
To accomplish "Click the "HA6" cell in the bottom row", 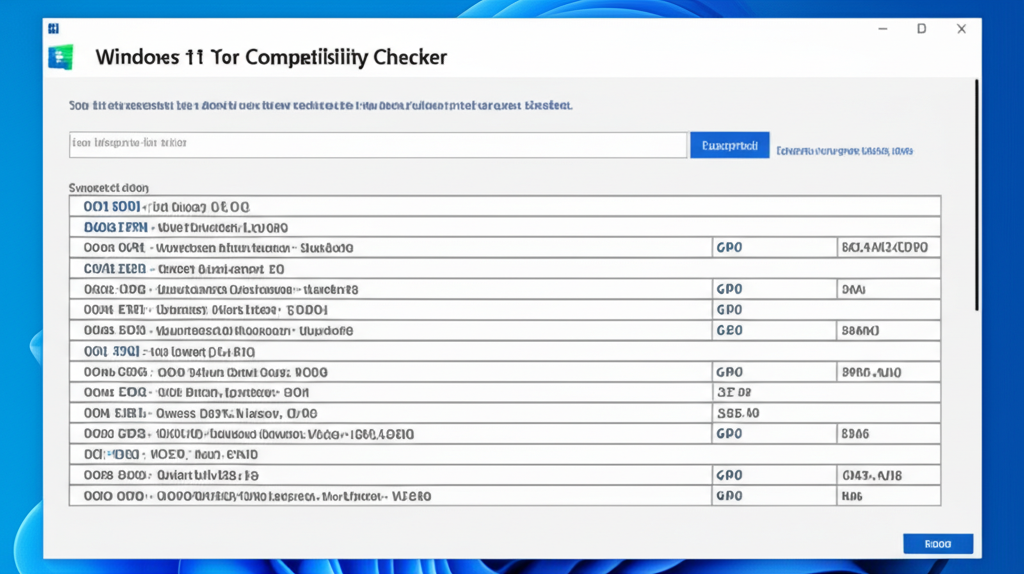I will click(x=886, y=496).
